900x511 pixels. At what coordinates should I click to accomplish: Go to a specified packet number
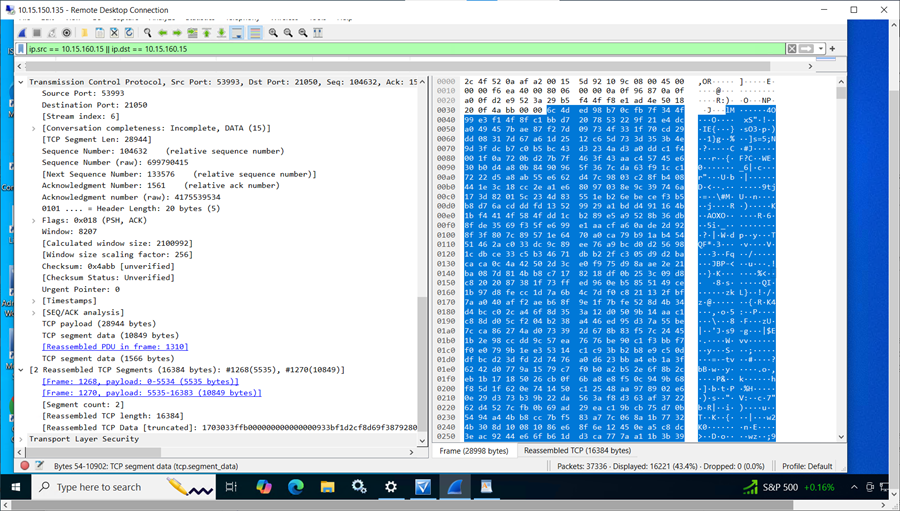point(192,33)
